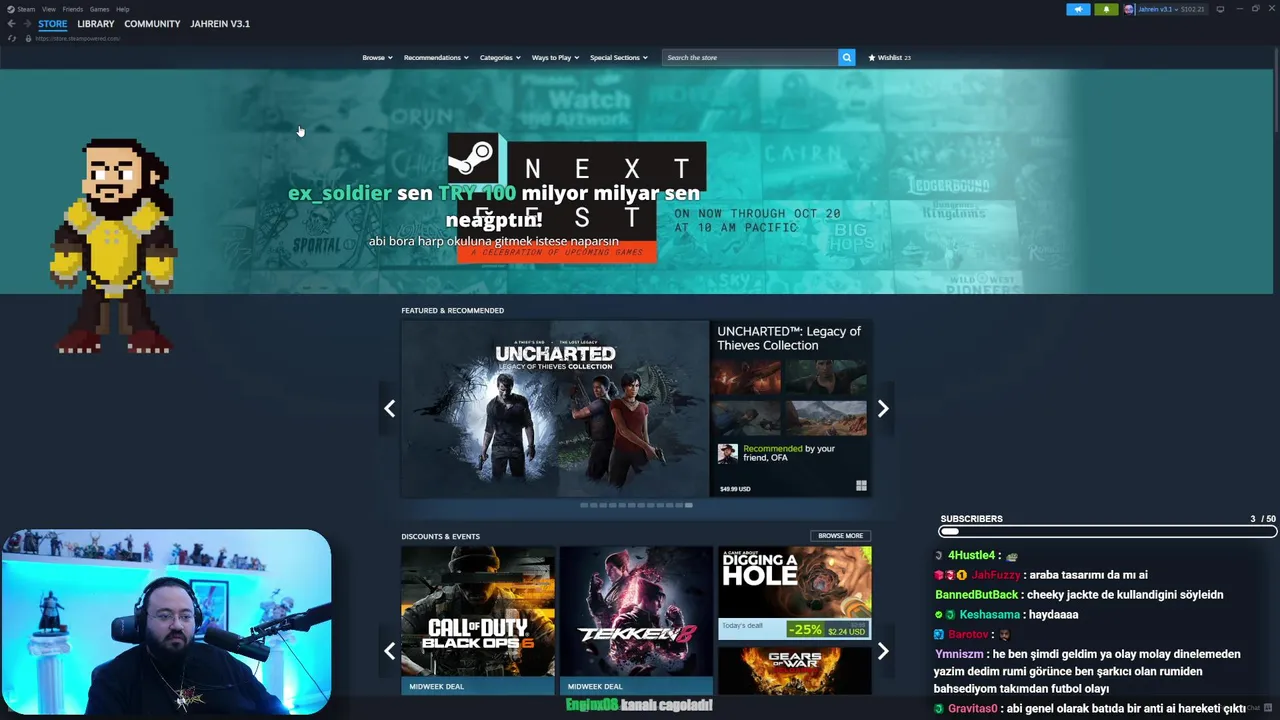Screen dimensions: 1280x720
Task: Click the Uncharted Legacy of Thieves Collection title
Action: (789, 338)
